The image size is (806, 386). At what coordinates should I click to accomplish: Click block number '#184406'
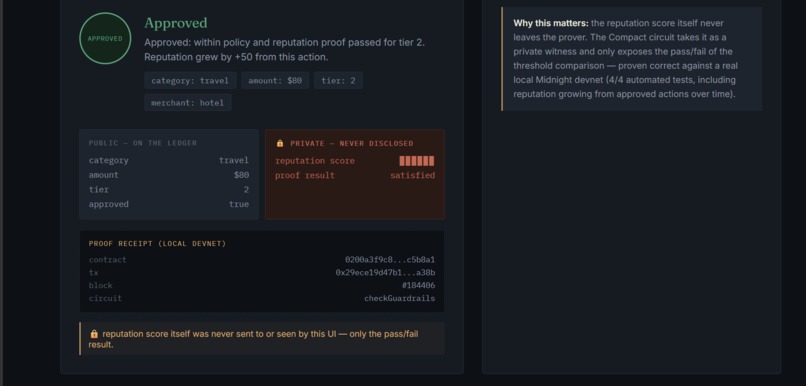point(418,285)
